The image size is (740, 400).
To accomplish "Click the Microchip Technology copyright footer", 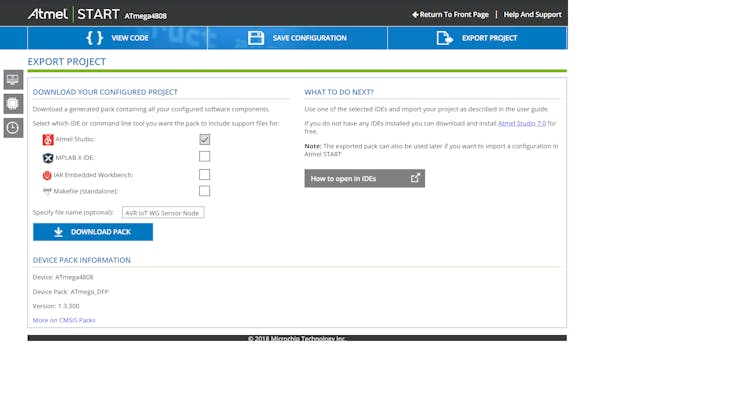I will [297, 338].
